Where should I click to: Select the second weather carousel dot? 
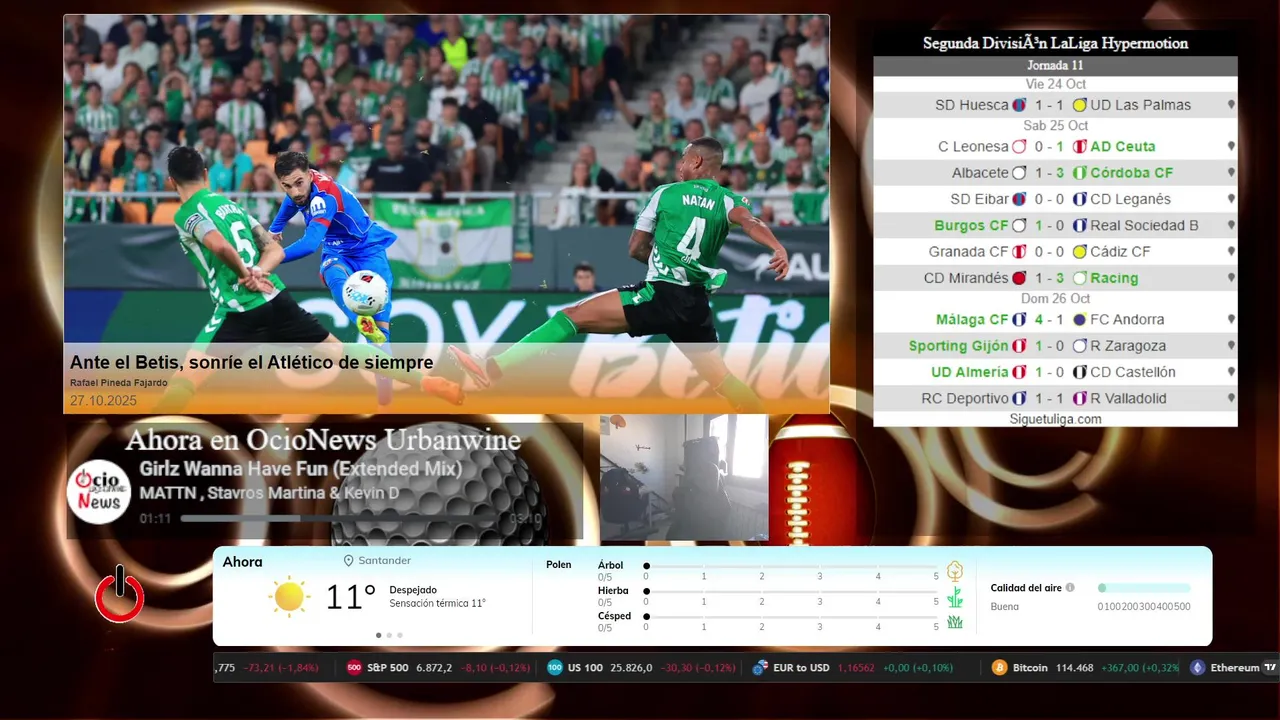pyautogui.click(x=389, y=635)
